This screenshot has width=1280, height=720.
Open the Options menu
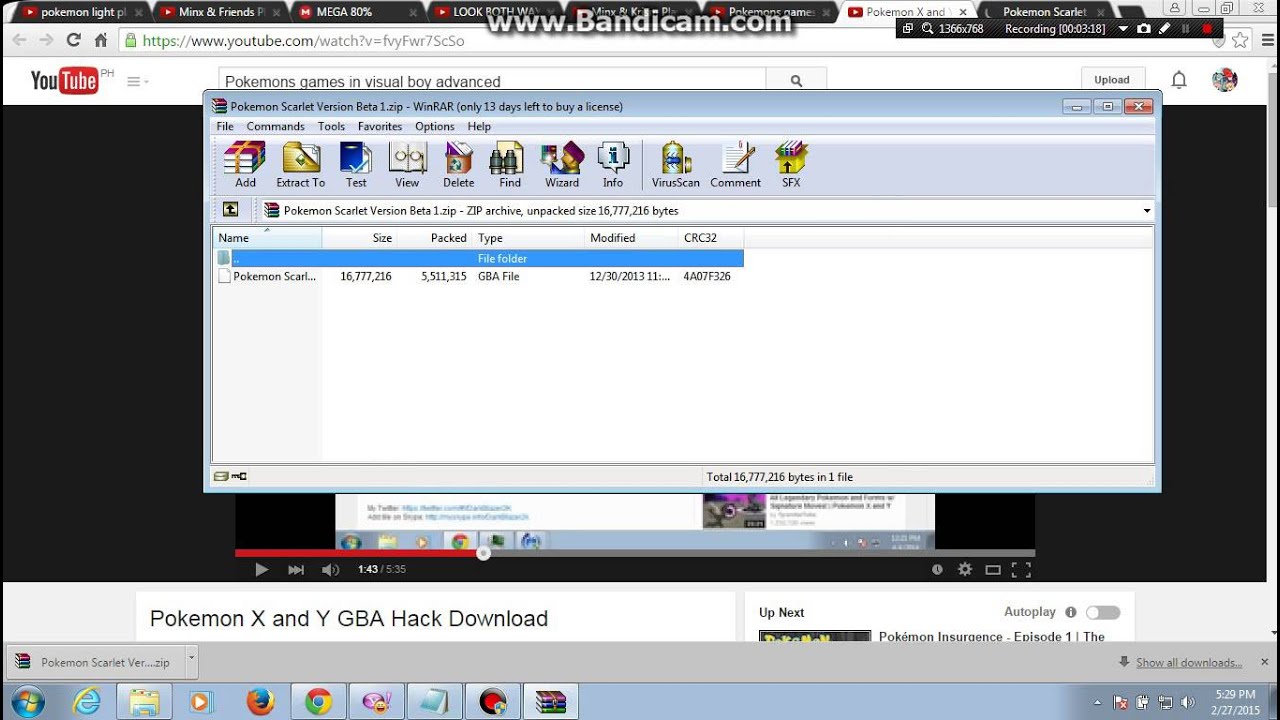(x=435, y=127)
